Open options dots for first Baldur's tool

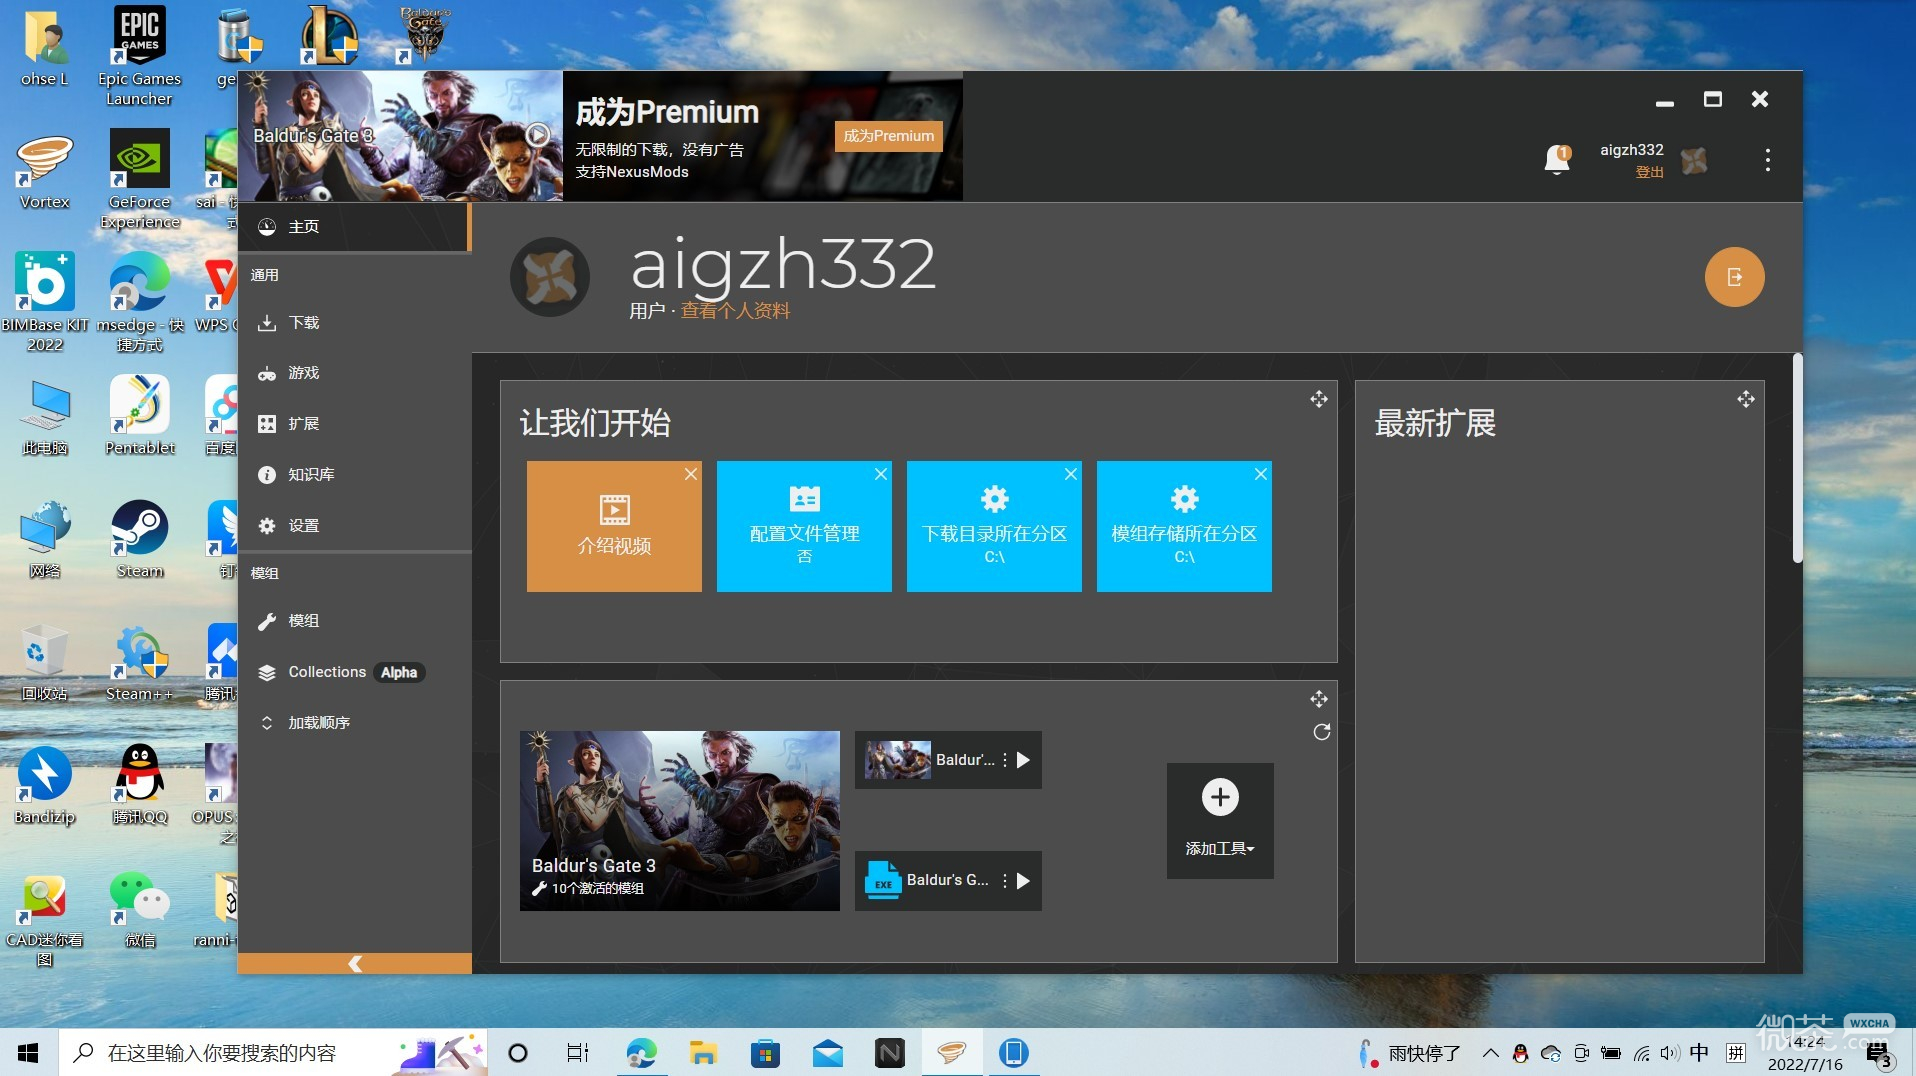(x=1004, y=760)
